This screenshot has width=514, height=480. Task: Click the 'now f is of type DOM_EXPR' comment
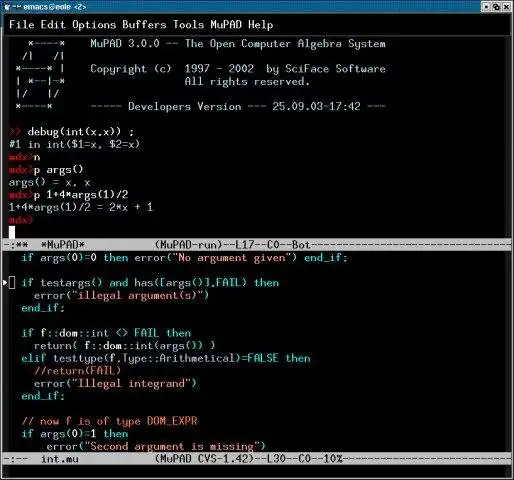[110, 421]
